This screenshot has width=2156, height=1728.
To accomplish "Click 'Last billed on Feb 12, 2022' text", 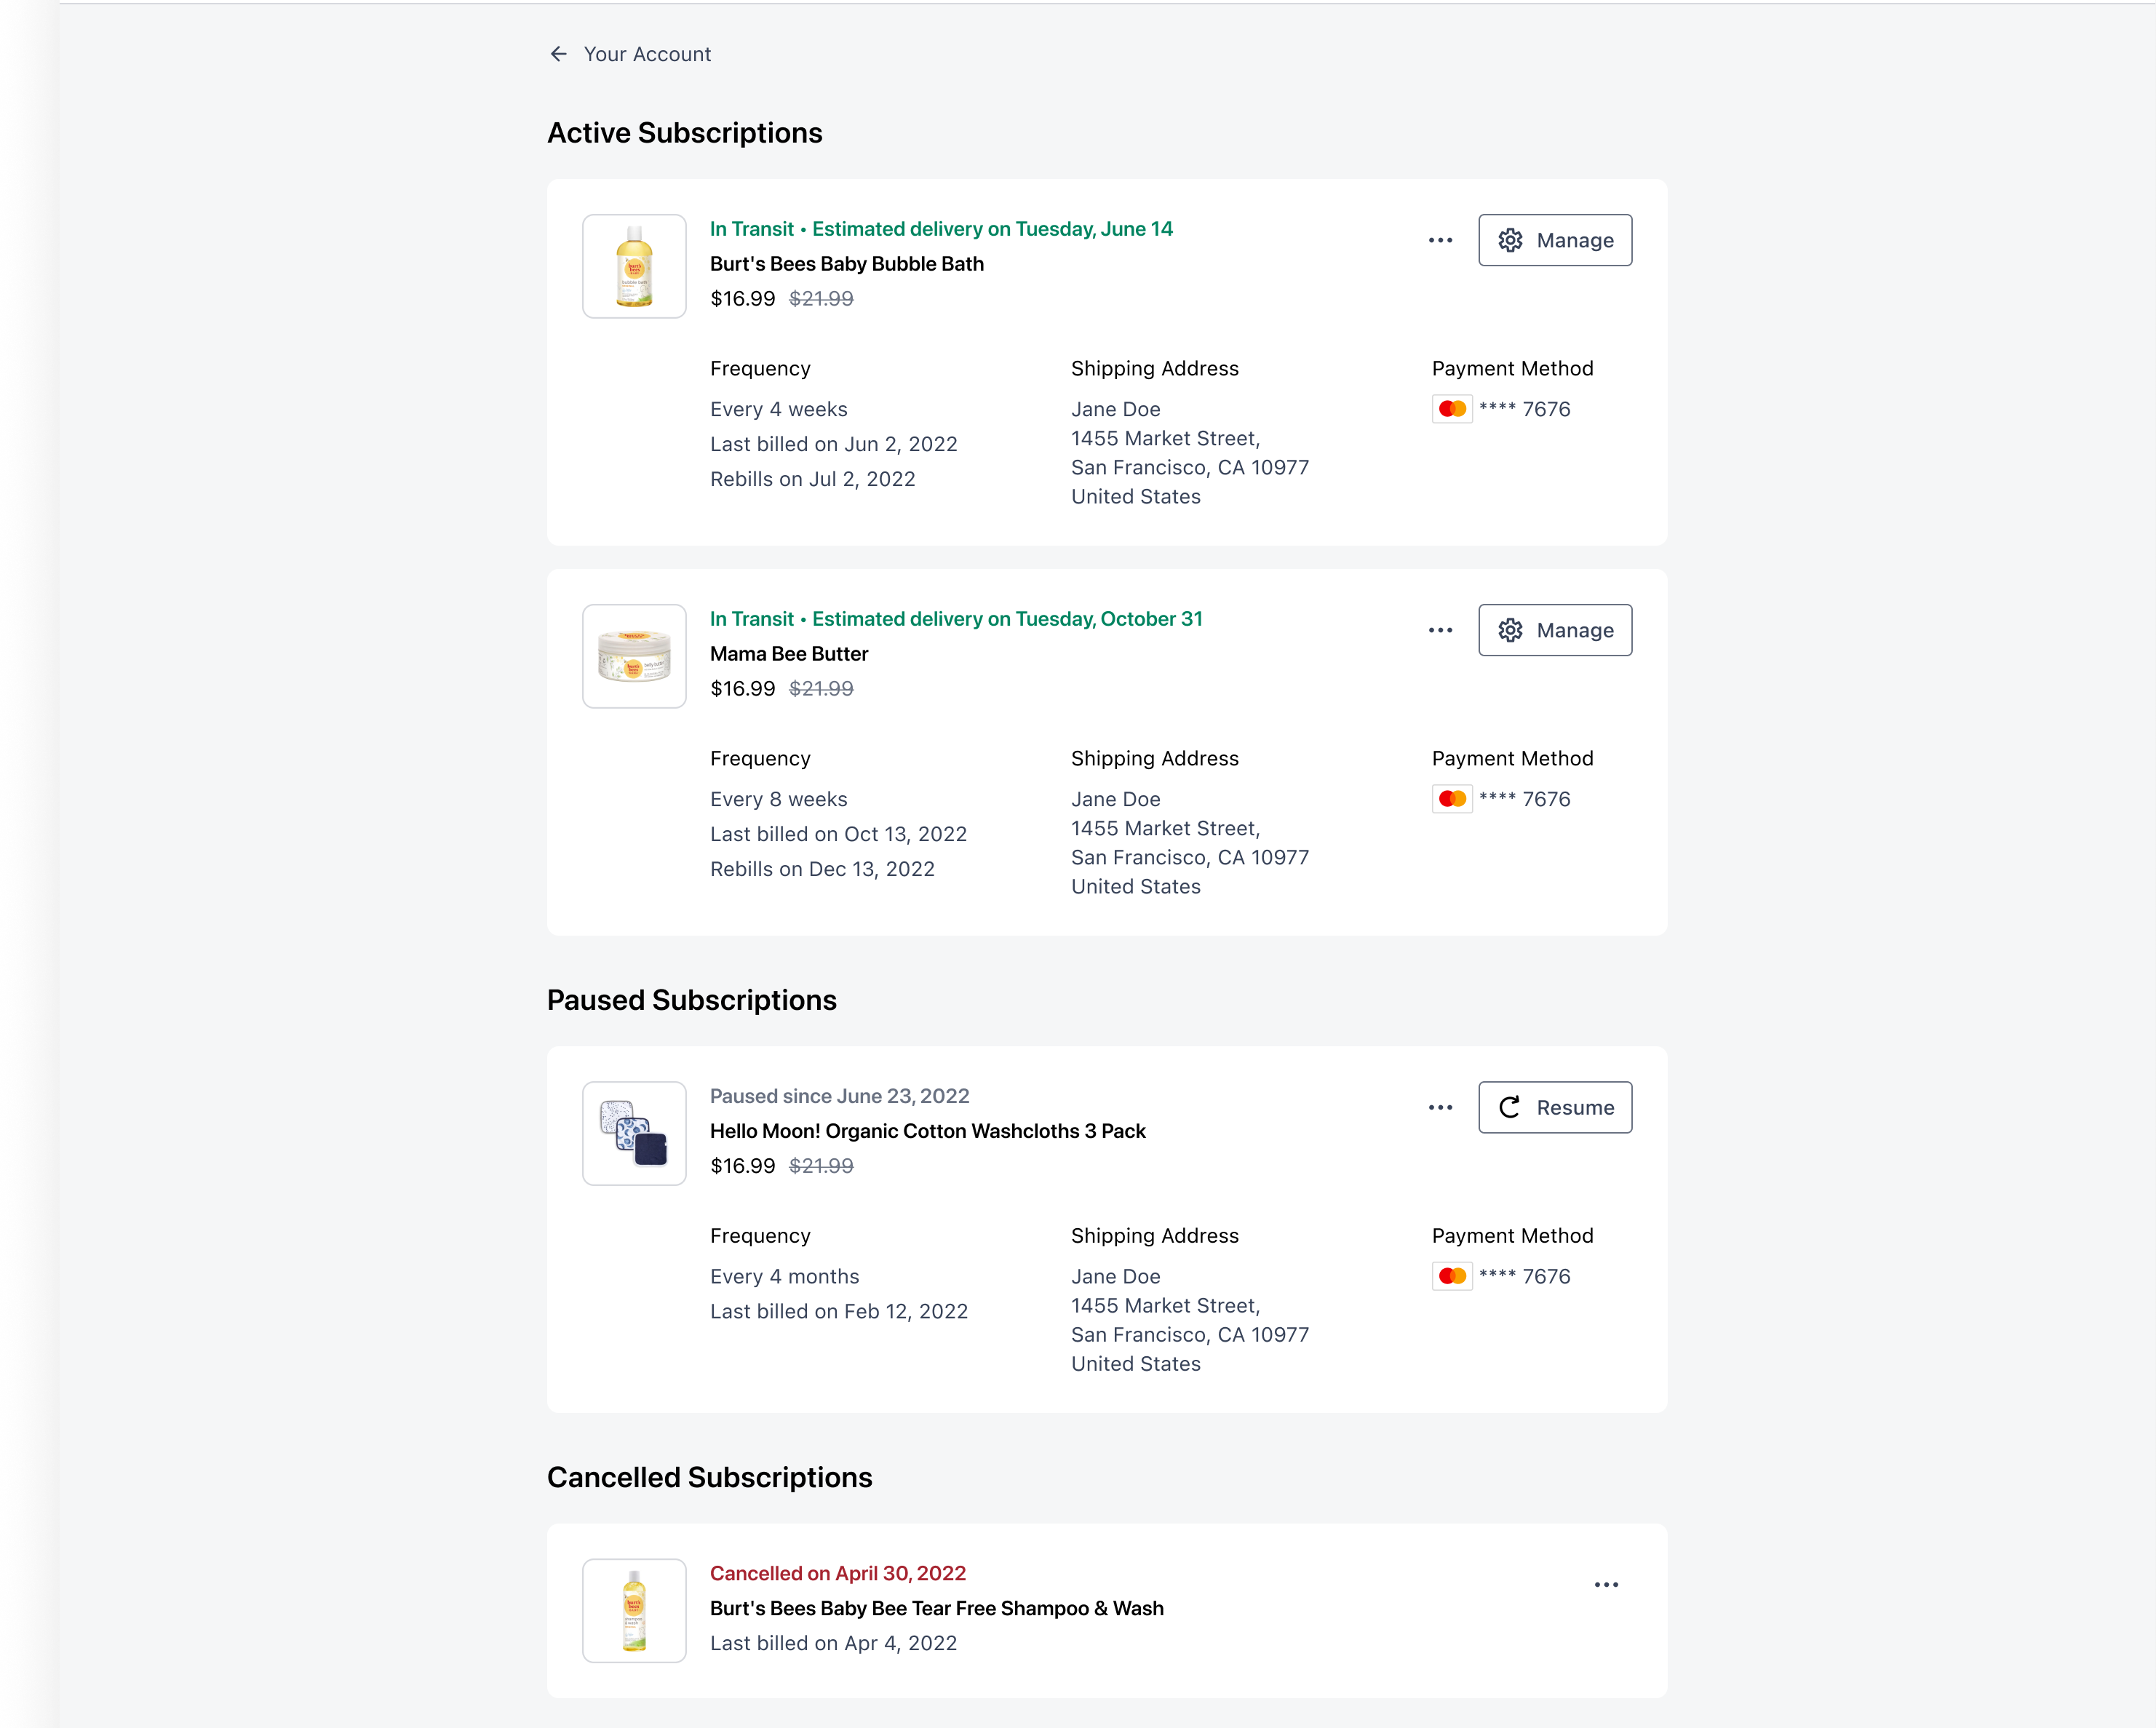I will 839,1311.
